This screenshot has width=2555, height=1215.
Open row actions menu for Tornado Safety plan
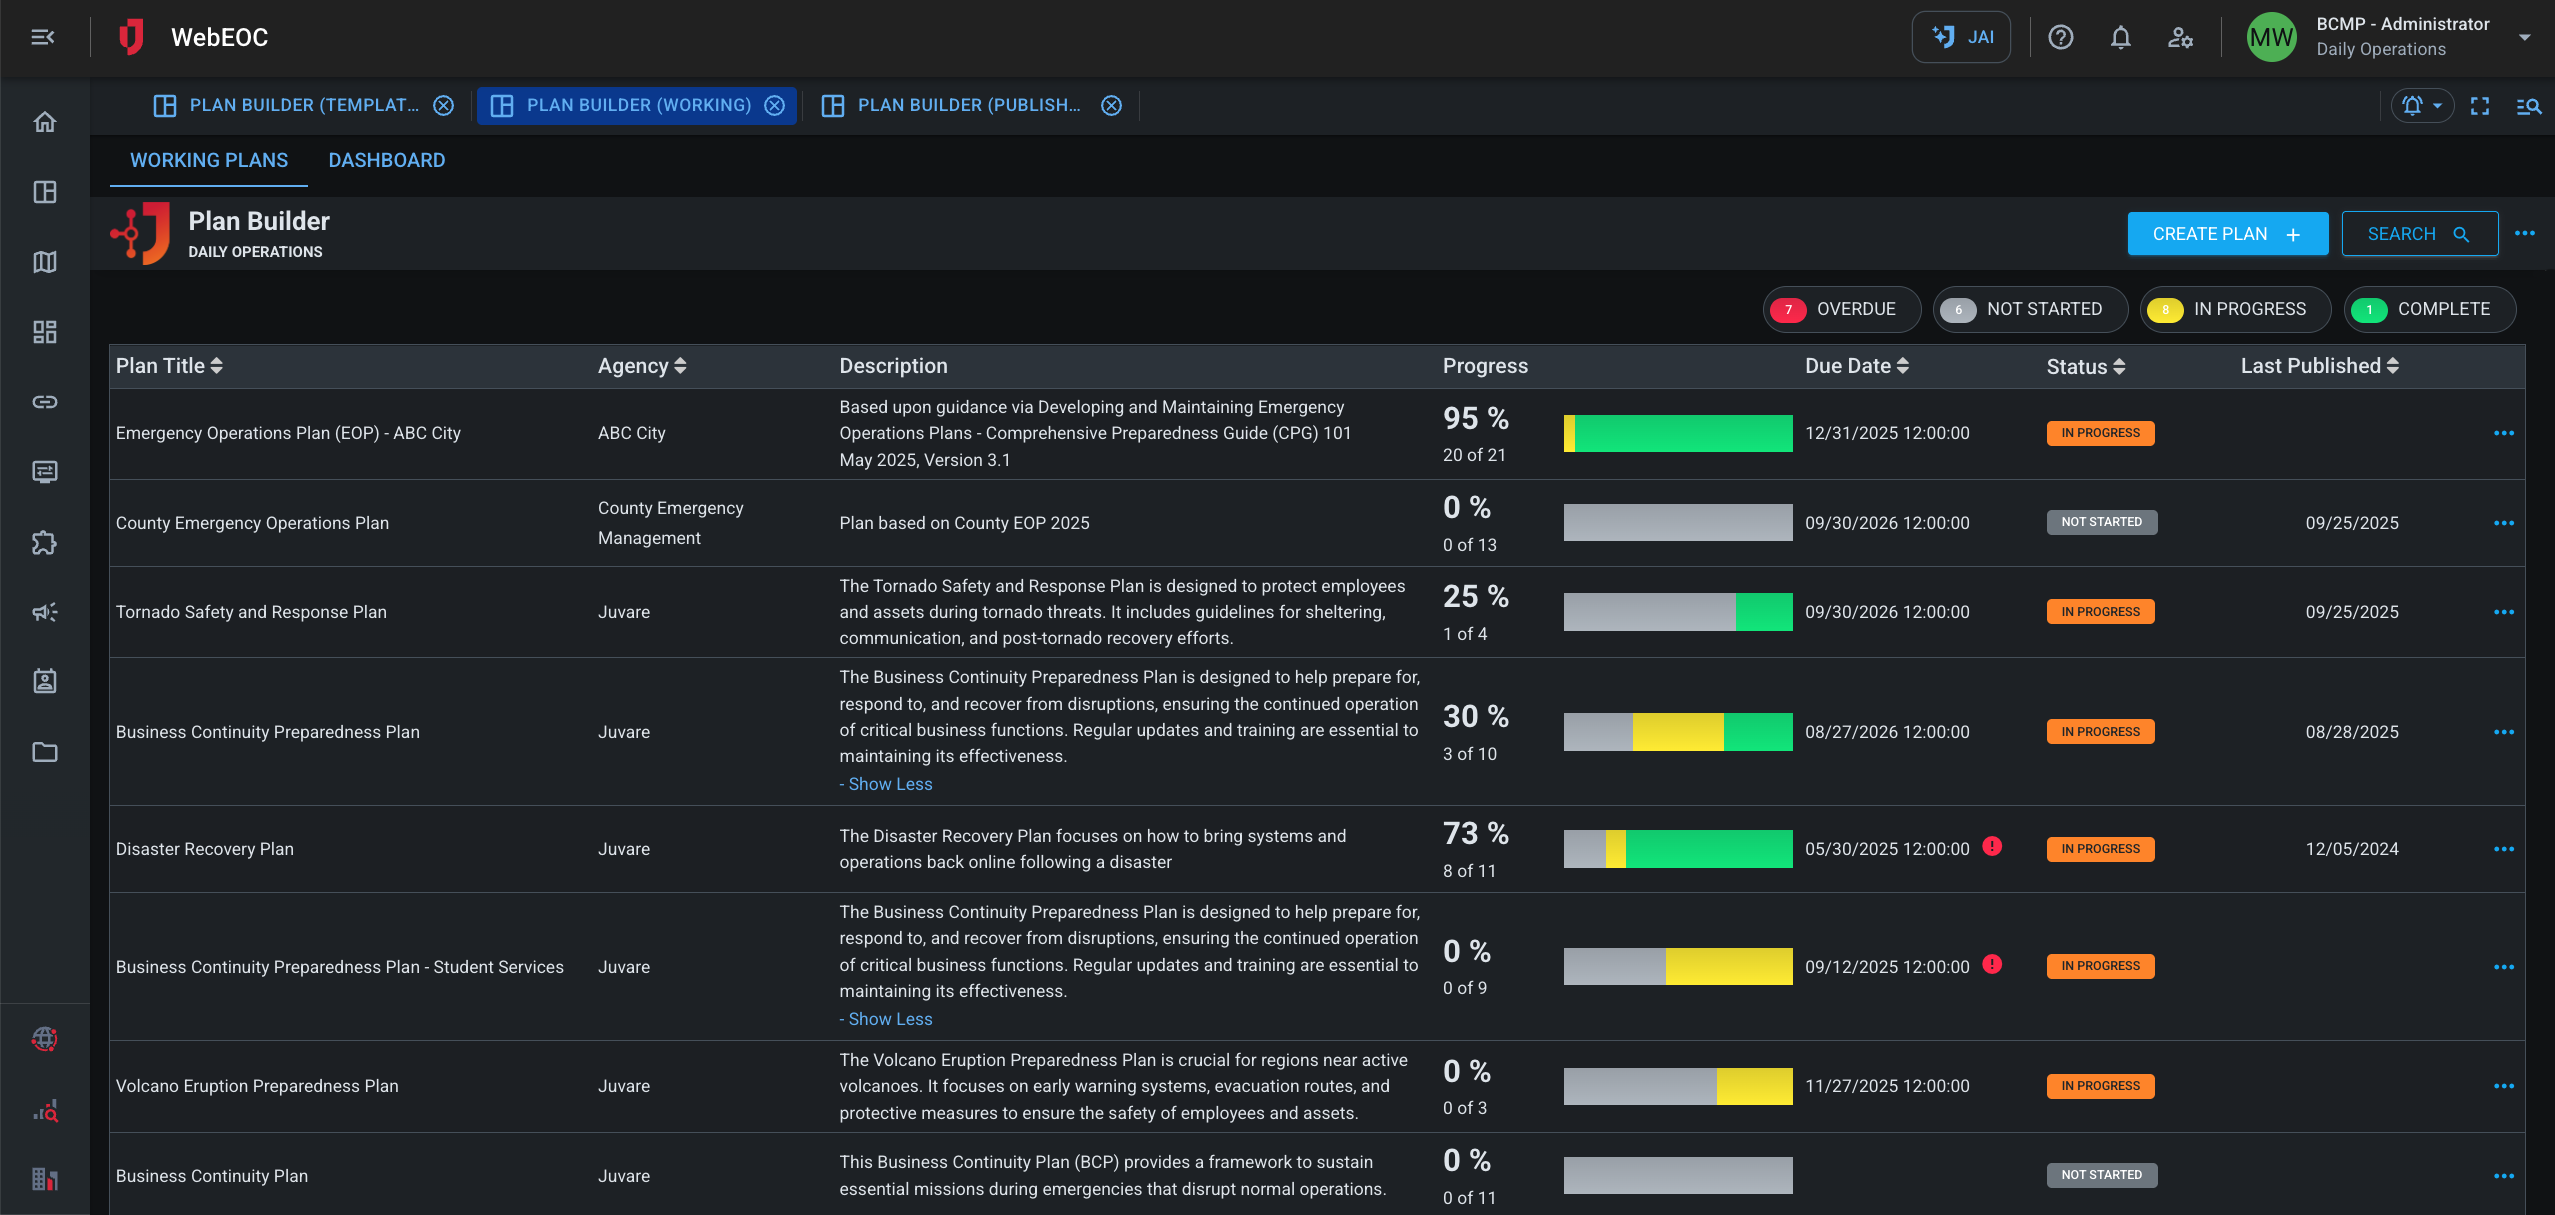click(2504, 611)
